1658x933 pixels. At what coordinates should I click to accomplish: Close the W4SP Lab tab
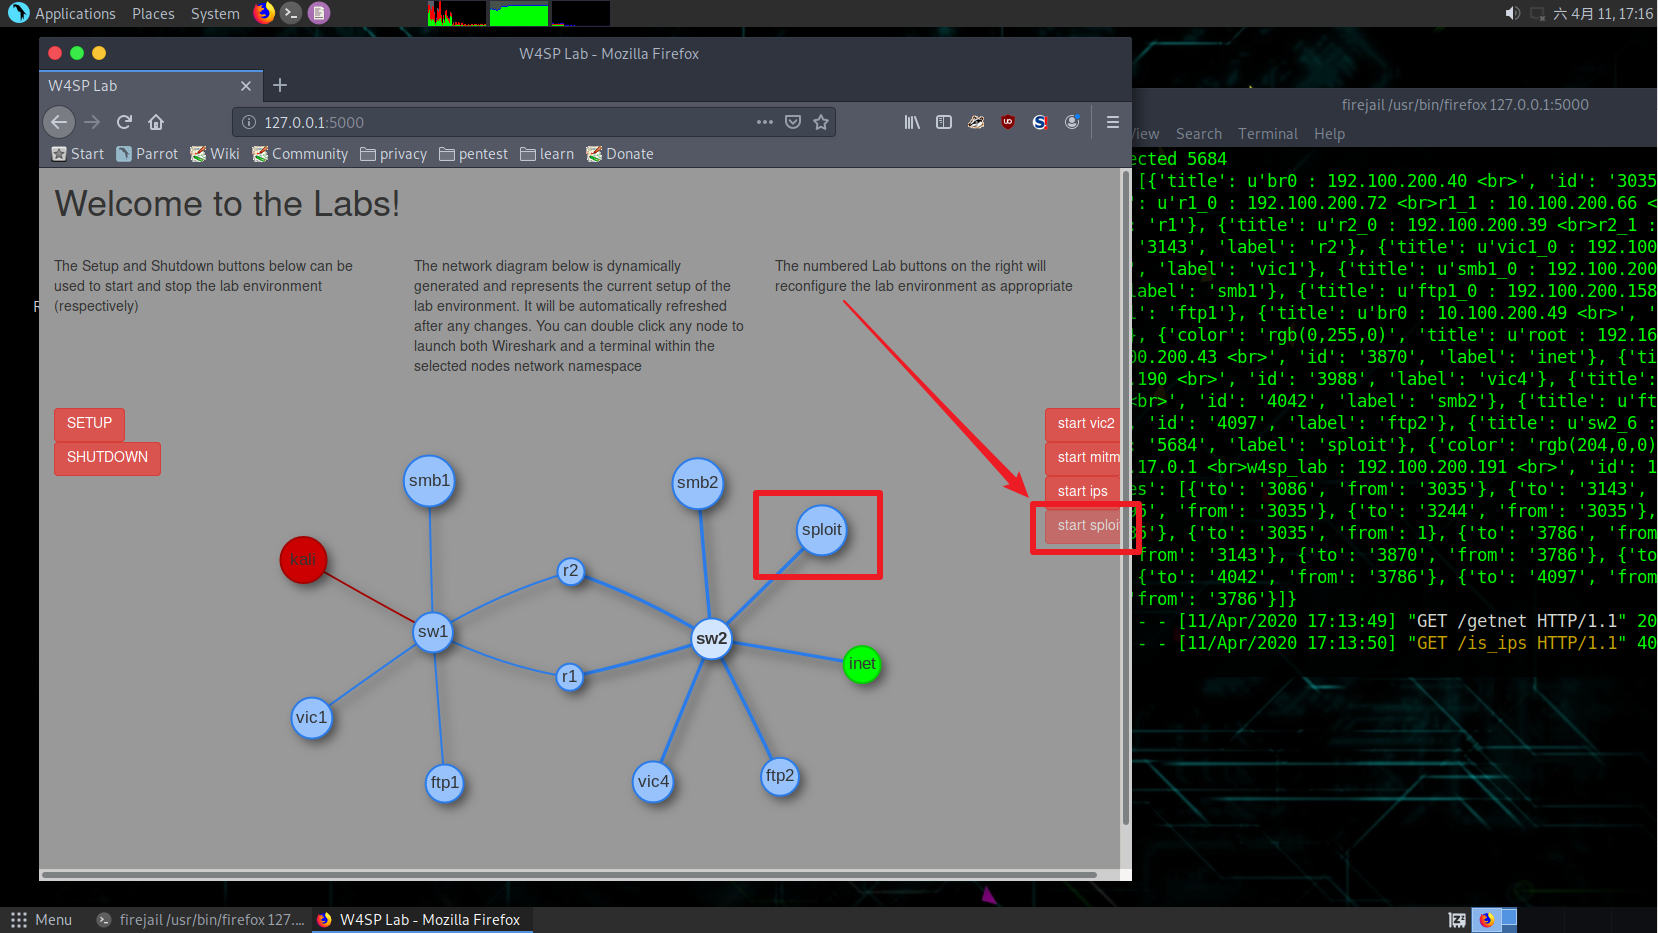pos(246,86)
